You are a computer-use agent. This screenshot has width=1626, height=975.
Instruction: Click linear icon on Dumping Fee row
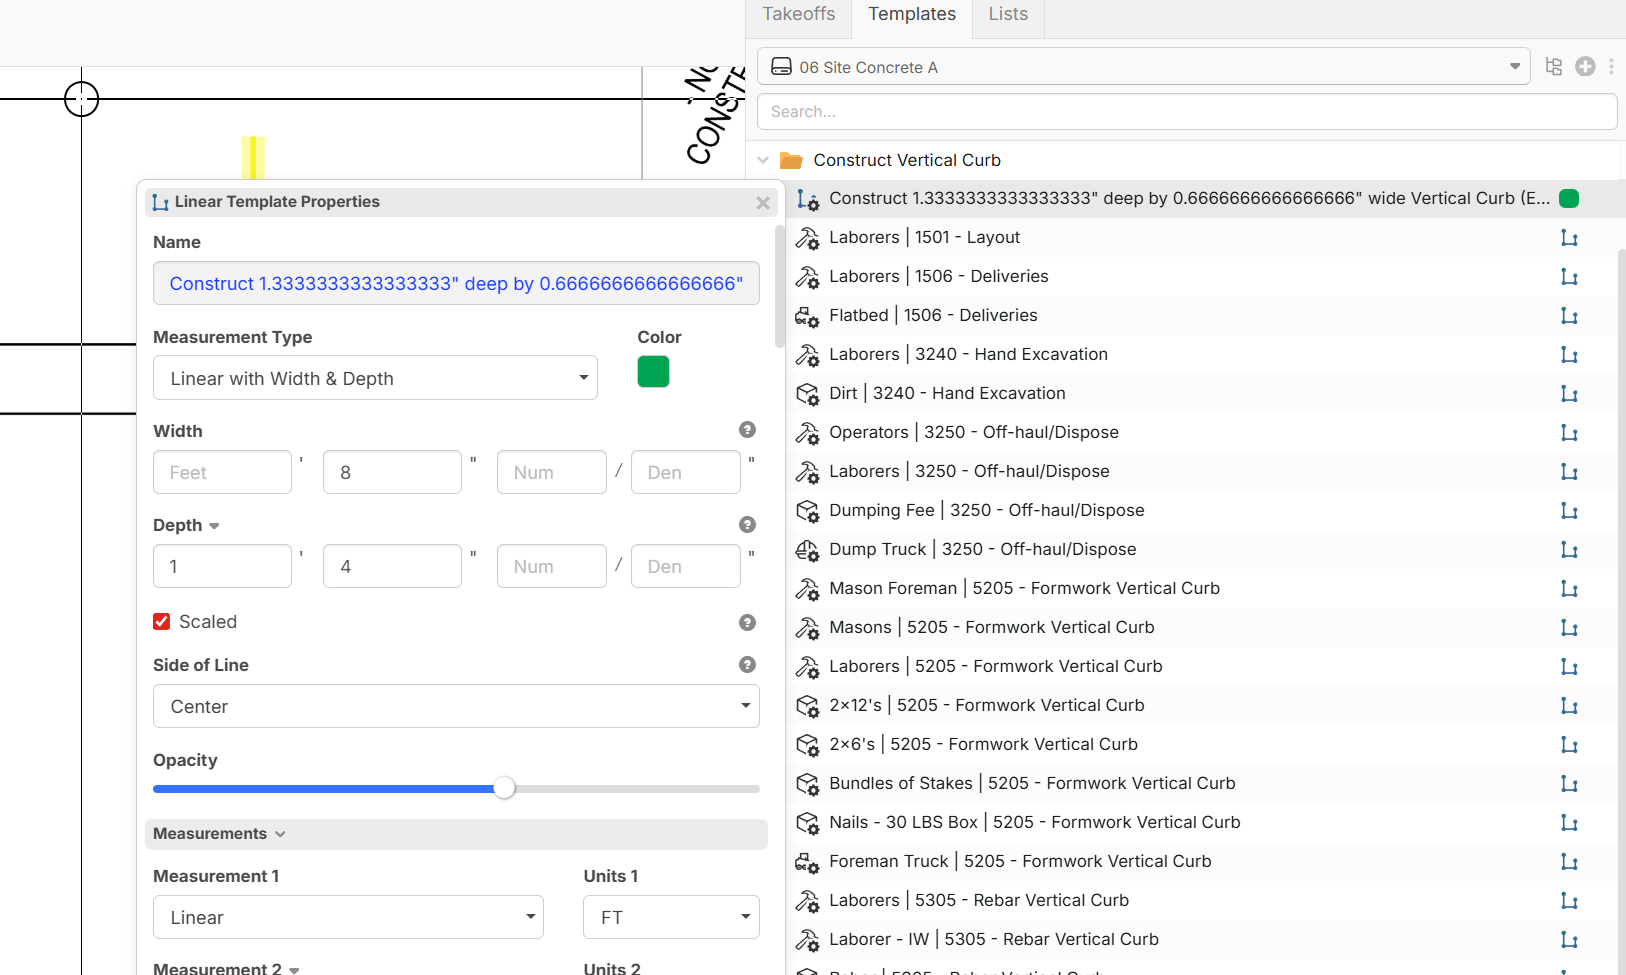pos(1569,511)
